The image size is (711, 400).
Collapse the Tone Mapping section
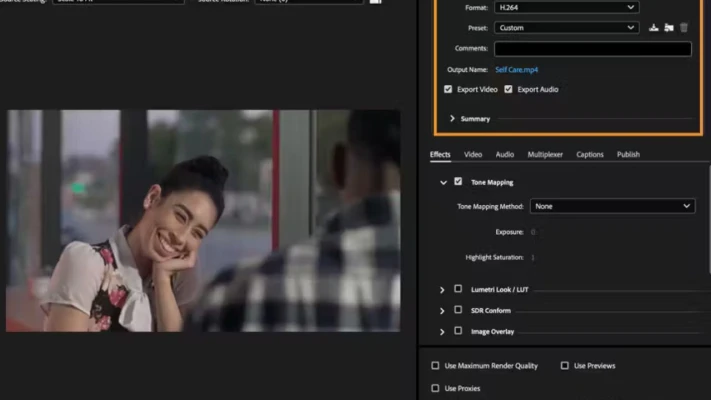443,182
